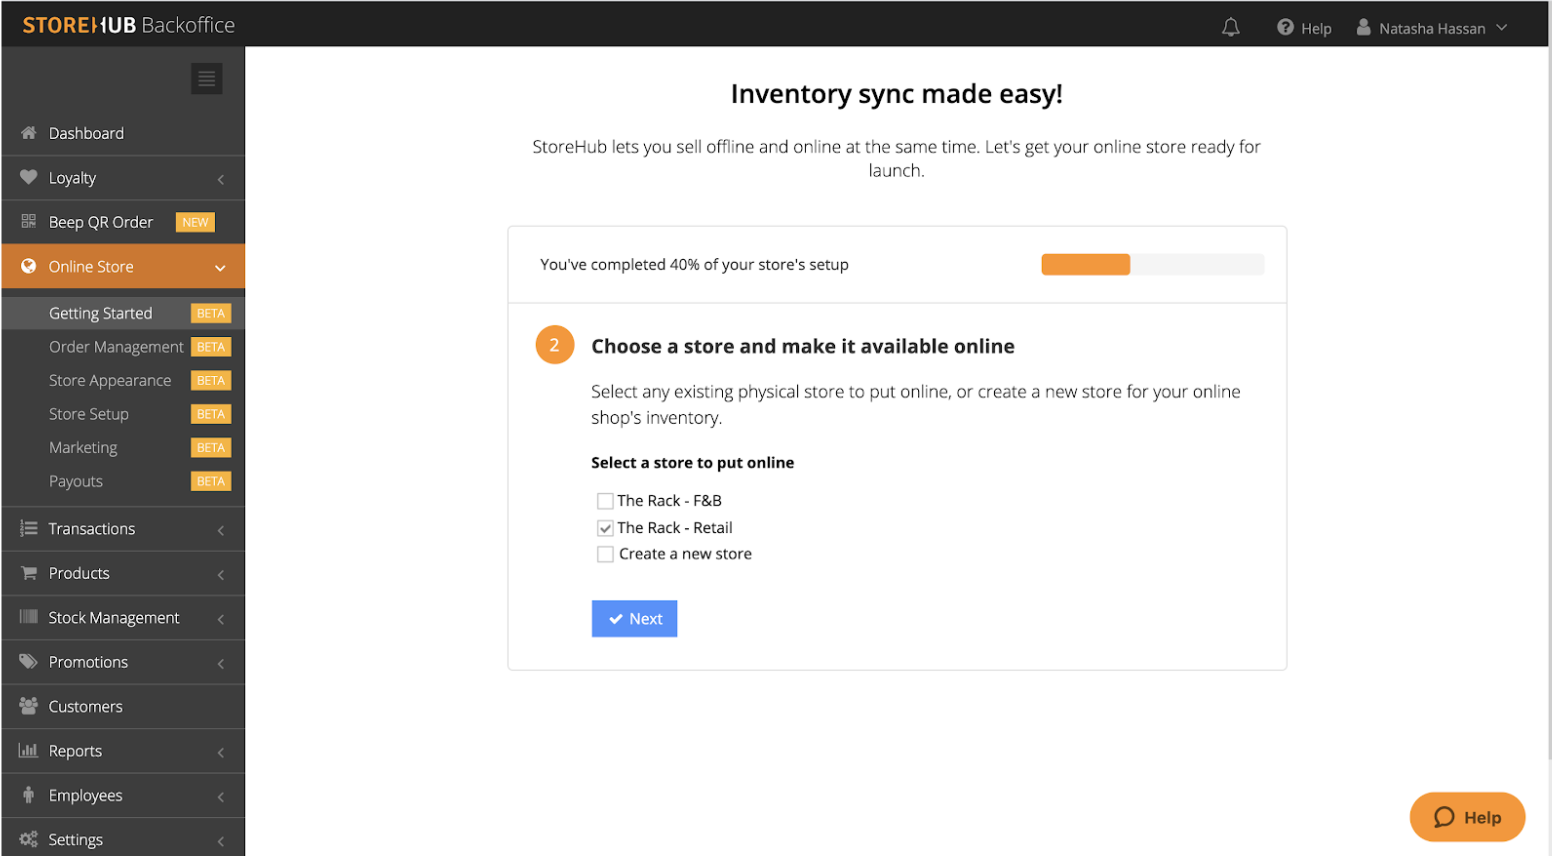
Task: Click the "Create a new store" label text
Action: click(x=685, y=554)
